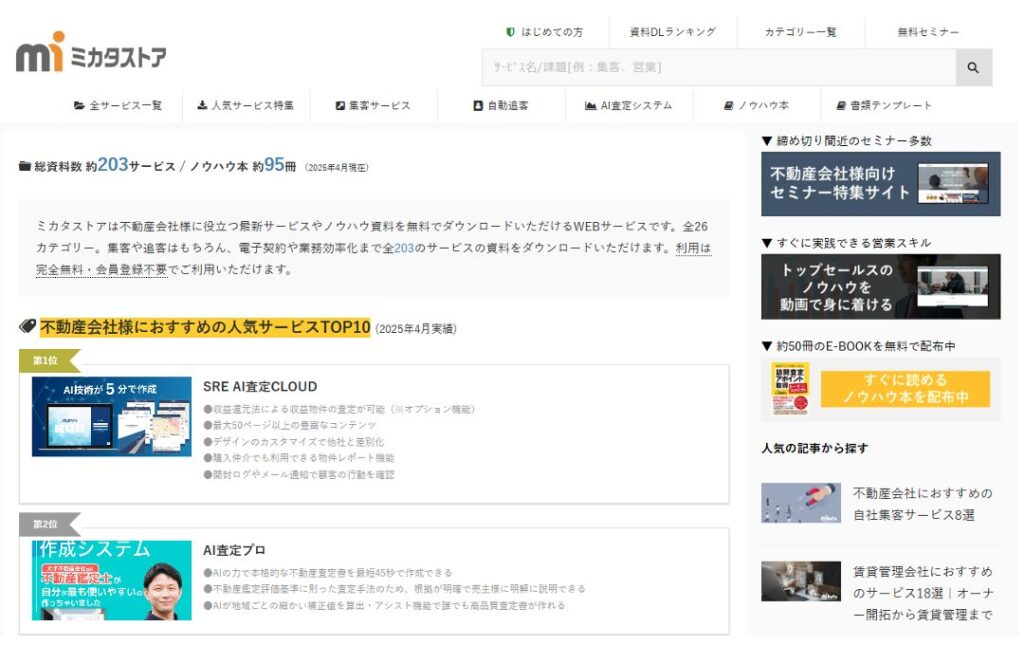Click AI査定プロ thumbnail image

point(112,580)
